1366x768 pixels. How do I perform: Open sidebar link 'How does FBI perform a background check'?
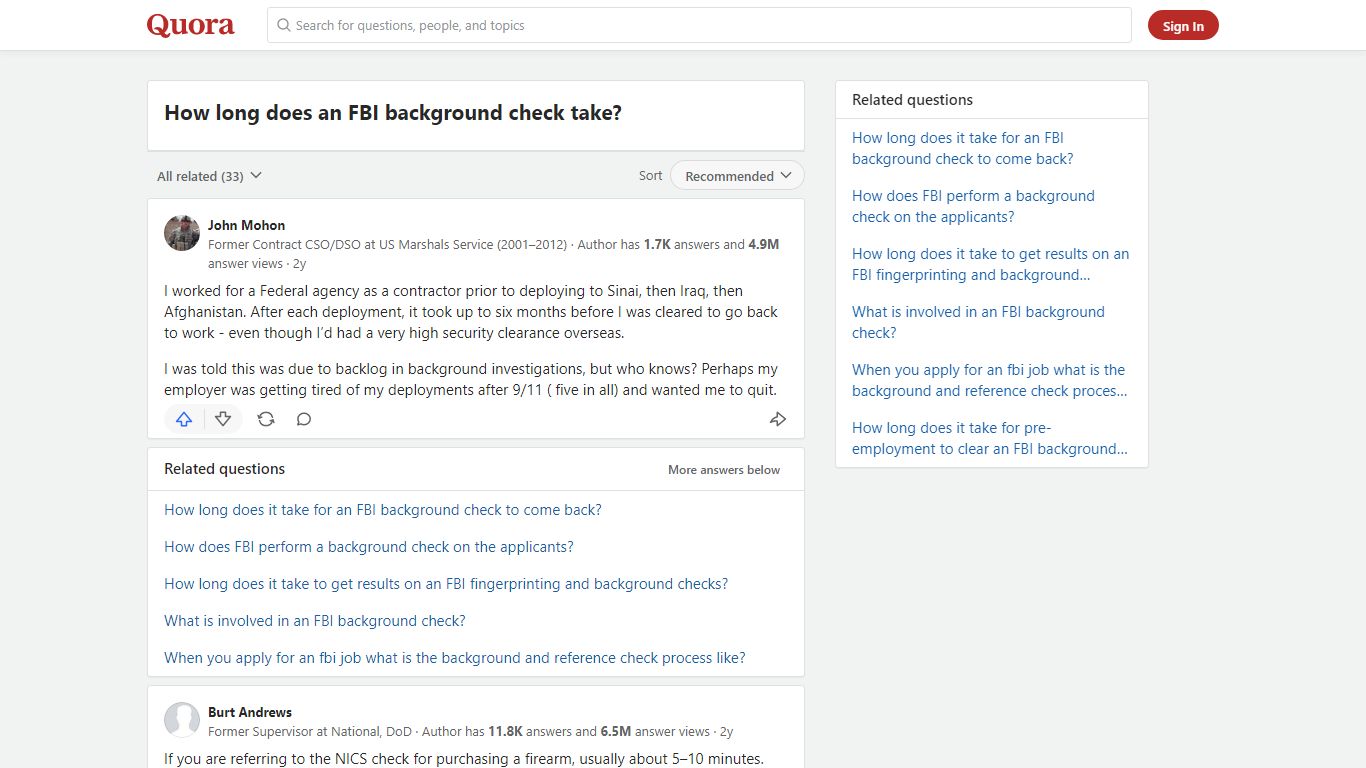point(973,206)
